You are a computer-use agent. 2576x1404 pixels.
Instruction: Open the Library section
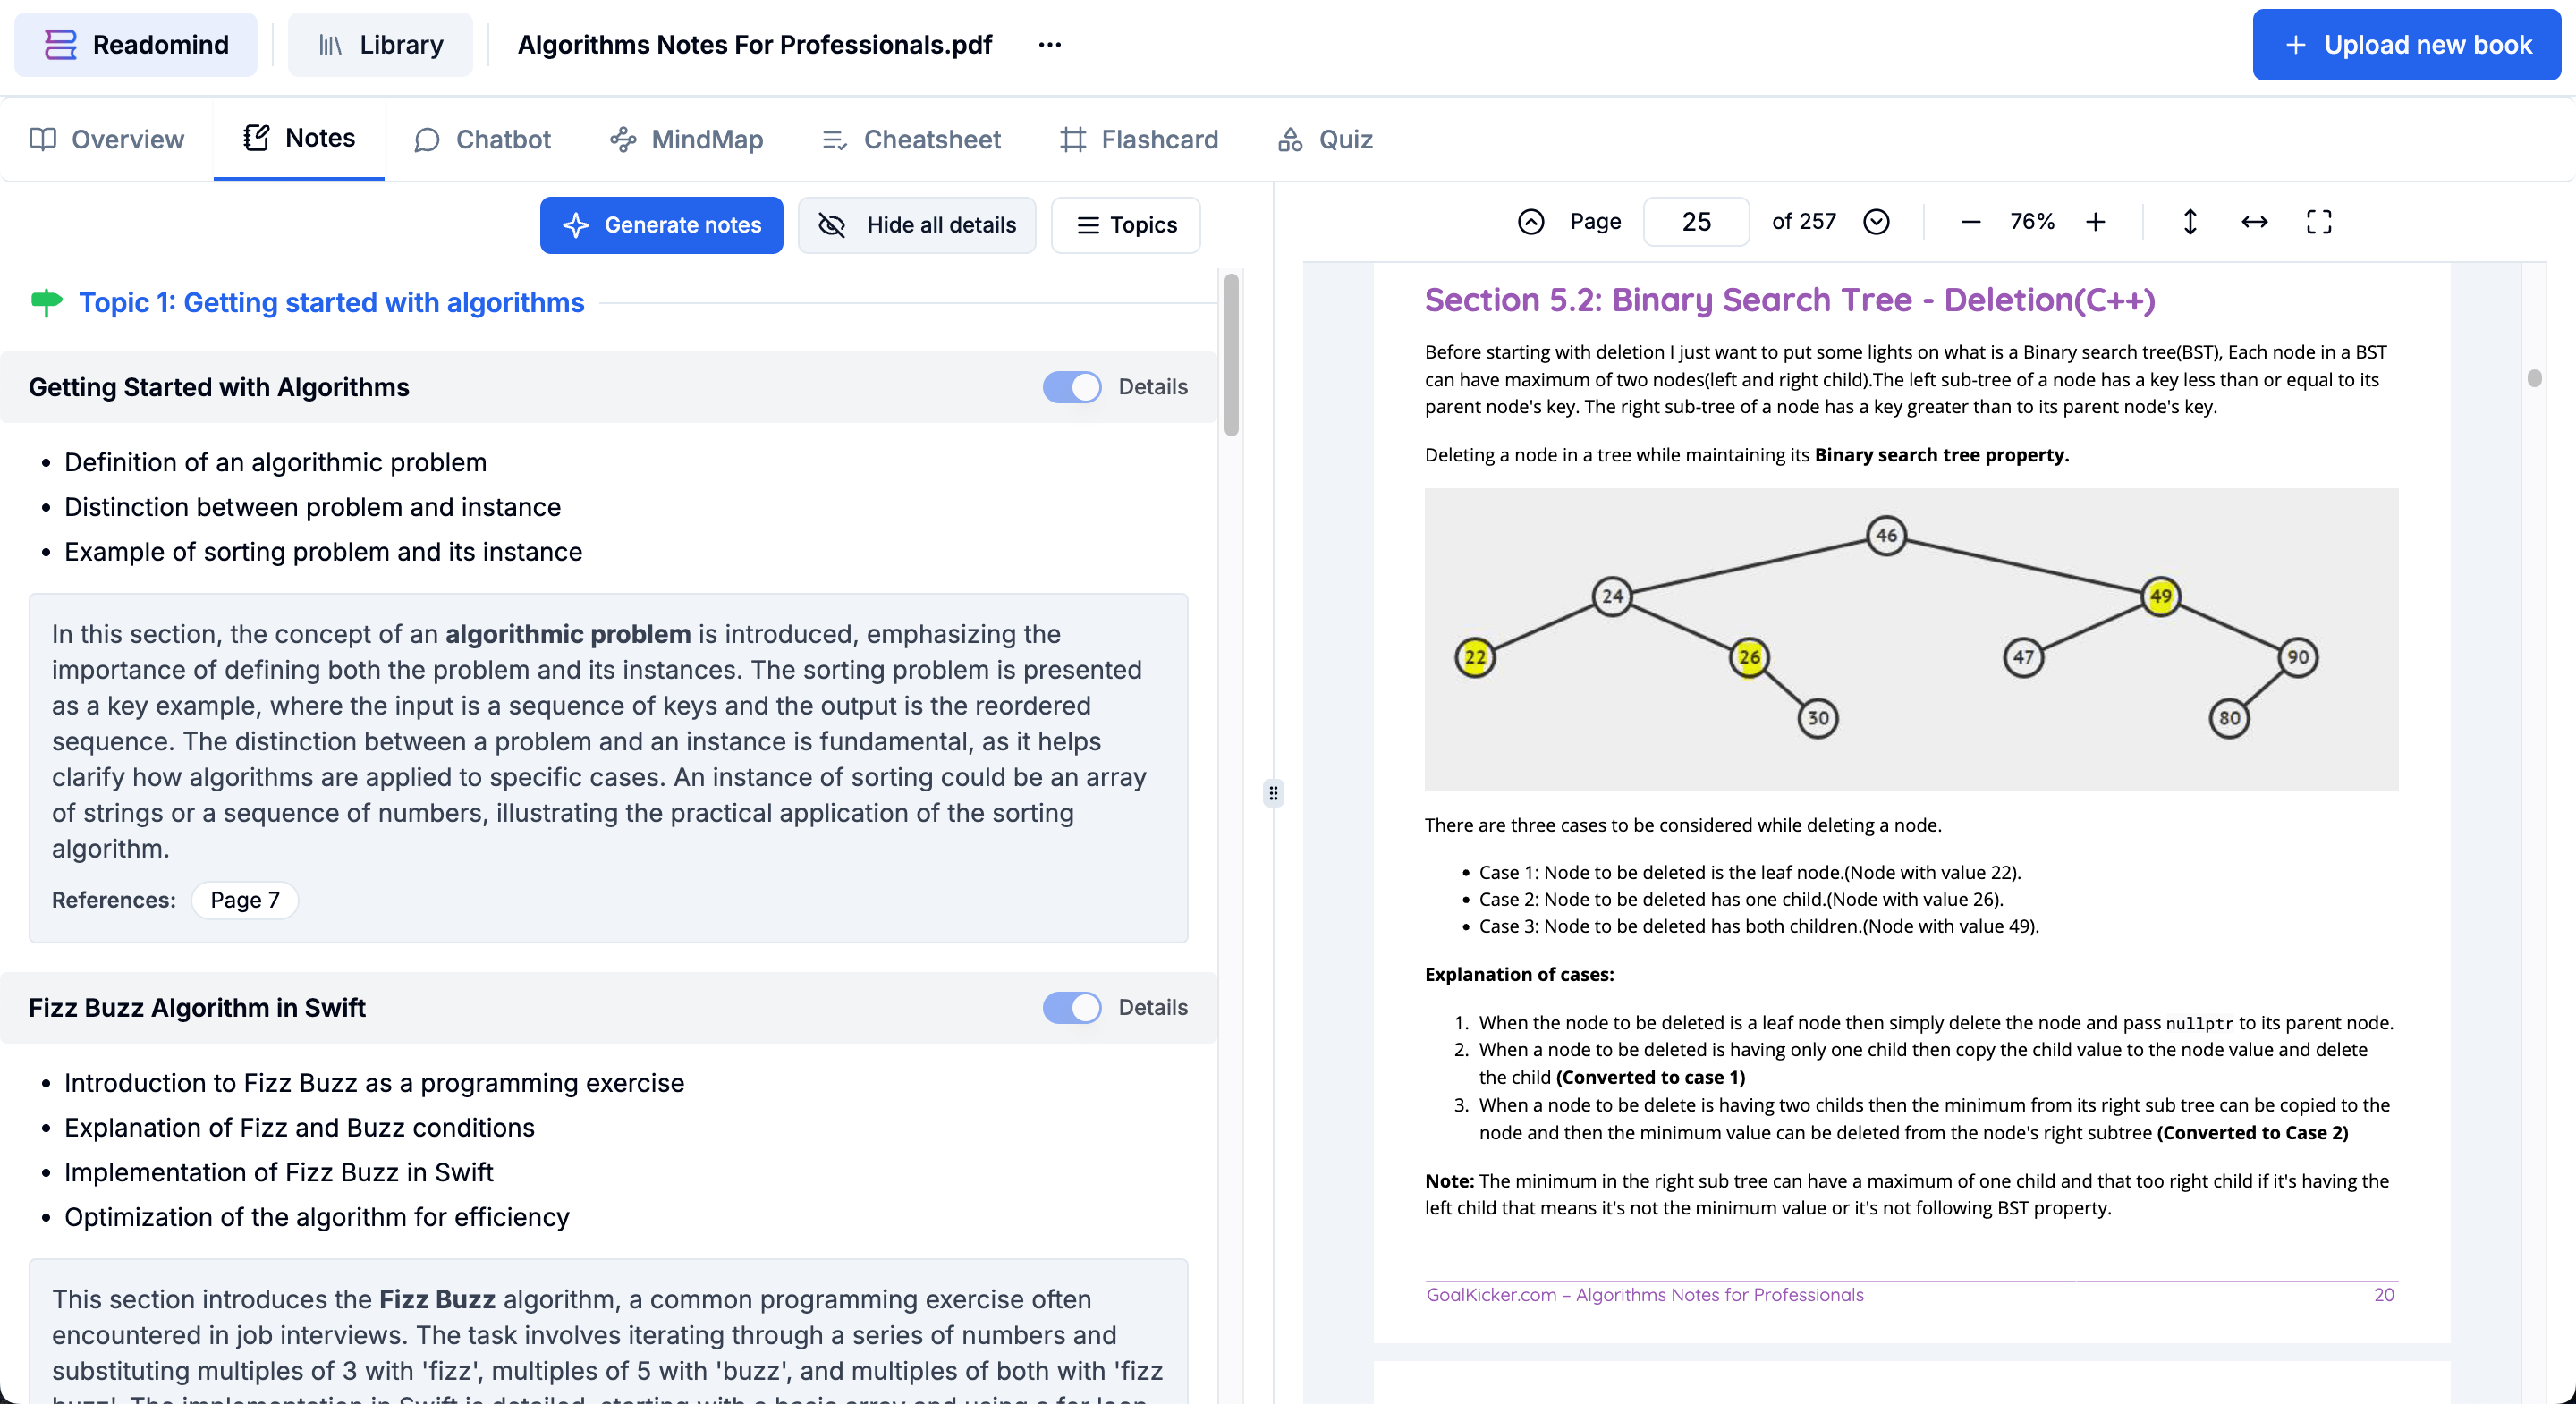tap(380, 45)
